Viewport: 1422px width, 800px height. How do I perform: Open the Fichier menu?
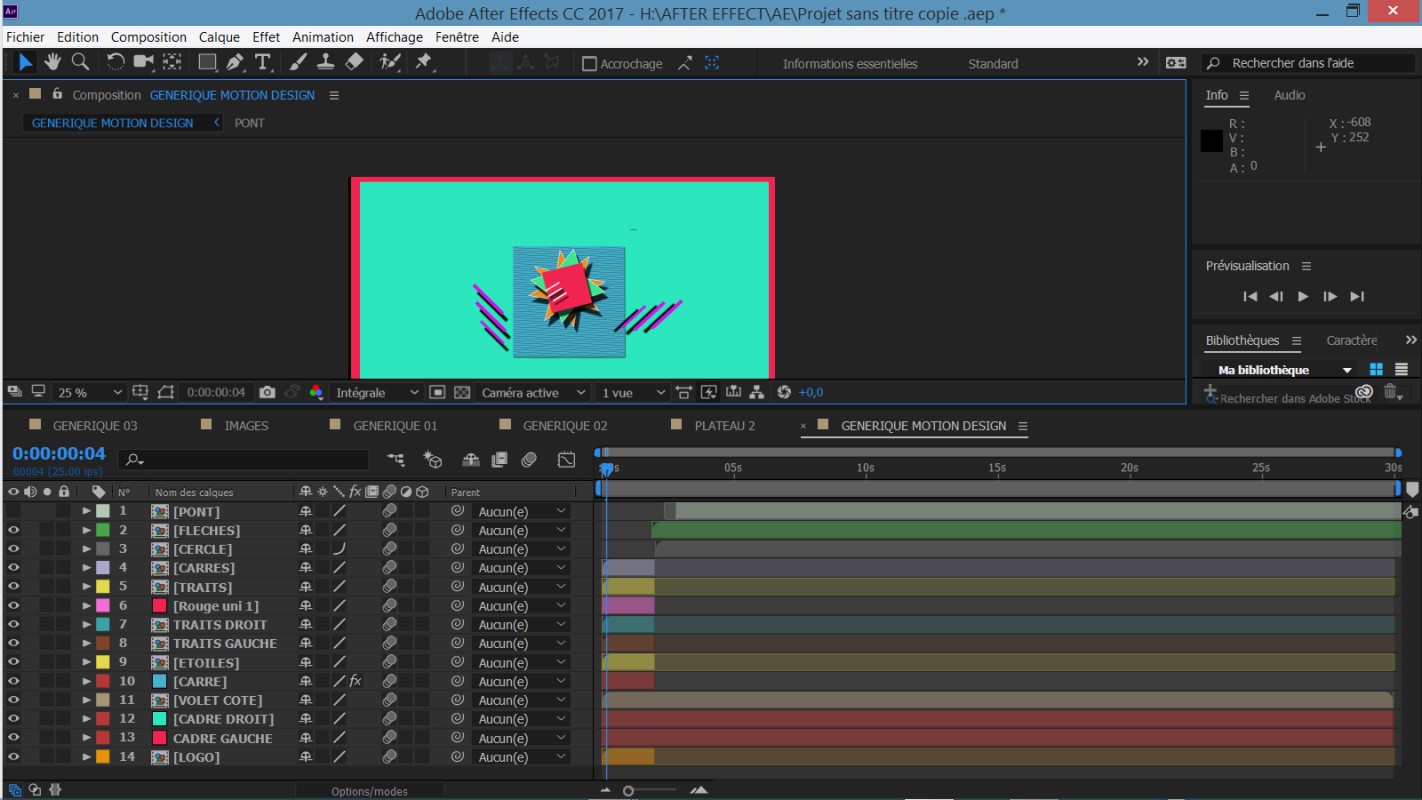25,37
